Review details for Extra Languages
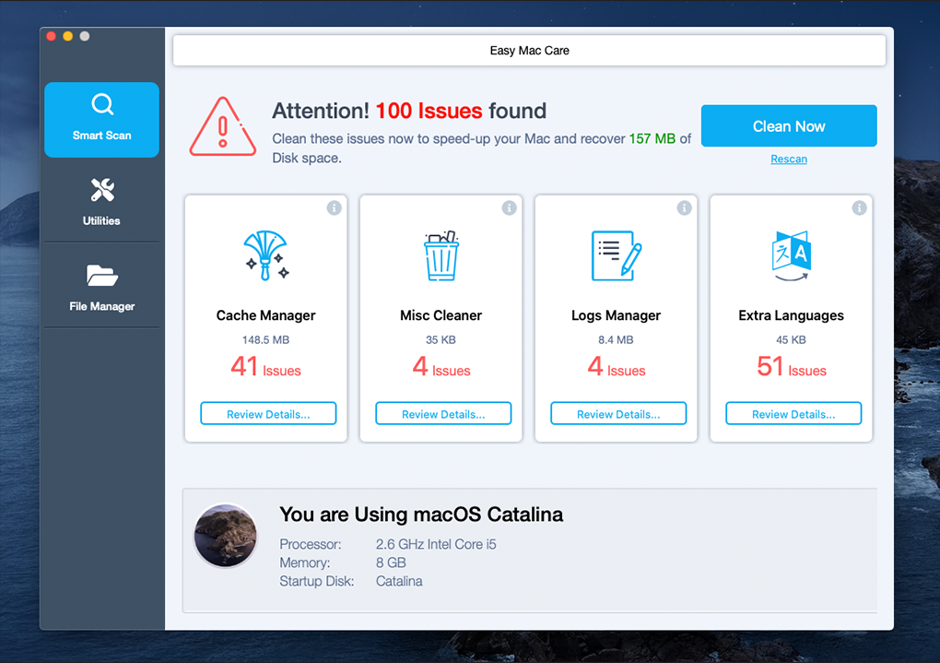 (793, 414)
